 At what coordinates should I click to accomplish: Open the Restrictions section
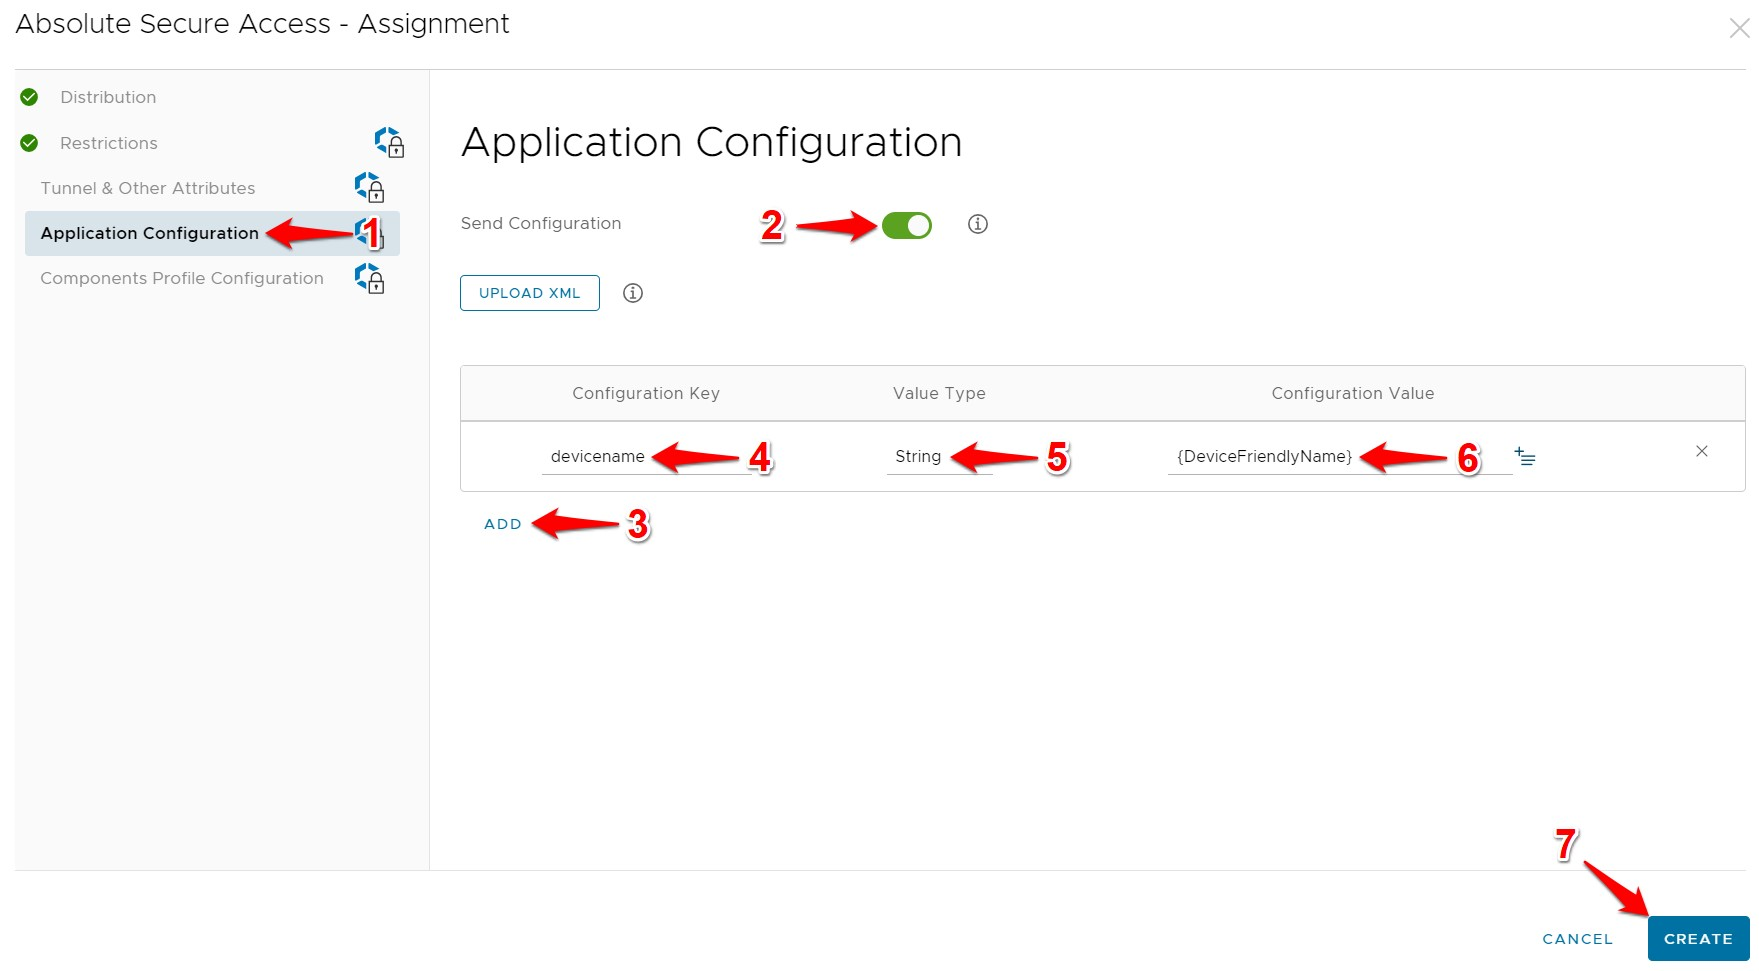click(x=109, y=143)
